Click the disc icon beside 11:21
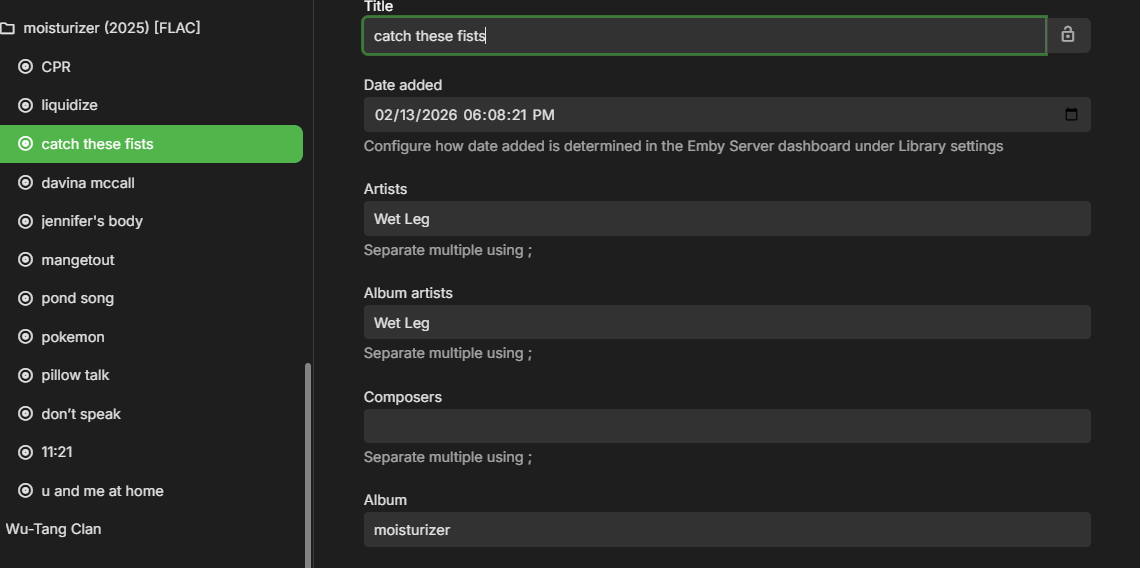This screenshot has height=568, width=1140. 26,452
